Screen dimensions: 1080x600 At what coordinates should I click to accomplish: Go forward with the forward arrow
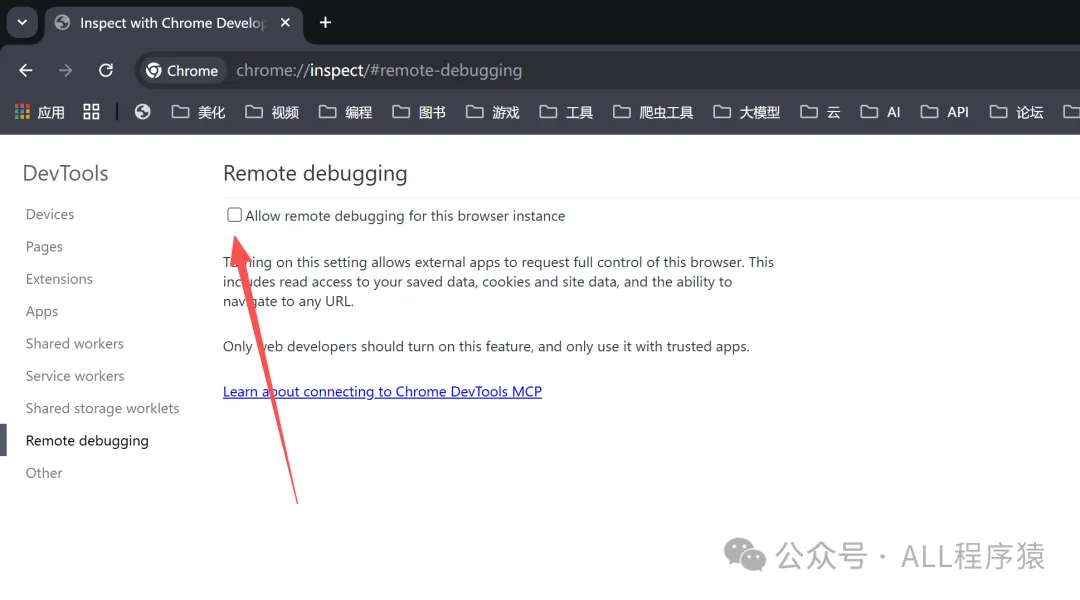65,70
